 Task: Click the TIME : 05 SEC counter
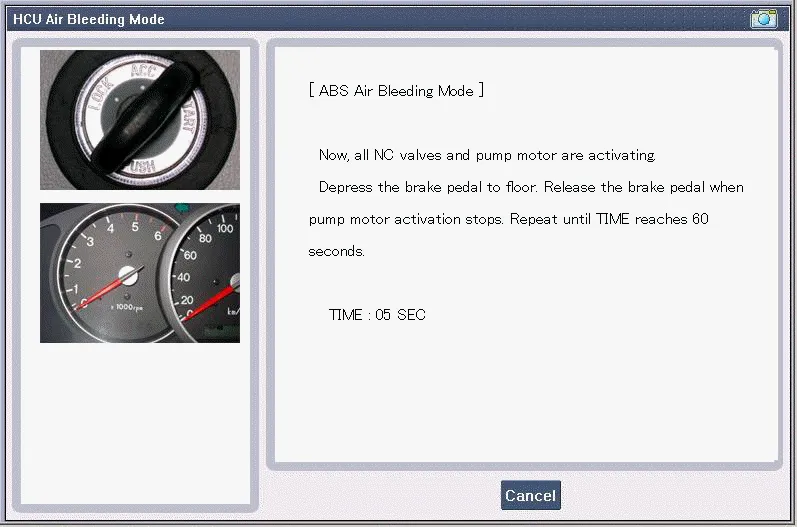(377, 315)
